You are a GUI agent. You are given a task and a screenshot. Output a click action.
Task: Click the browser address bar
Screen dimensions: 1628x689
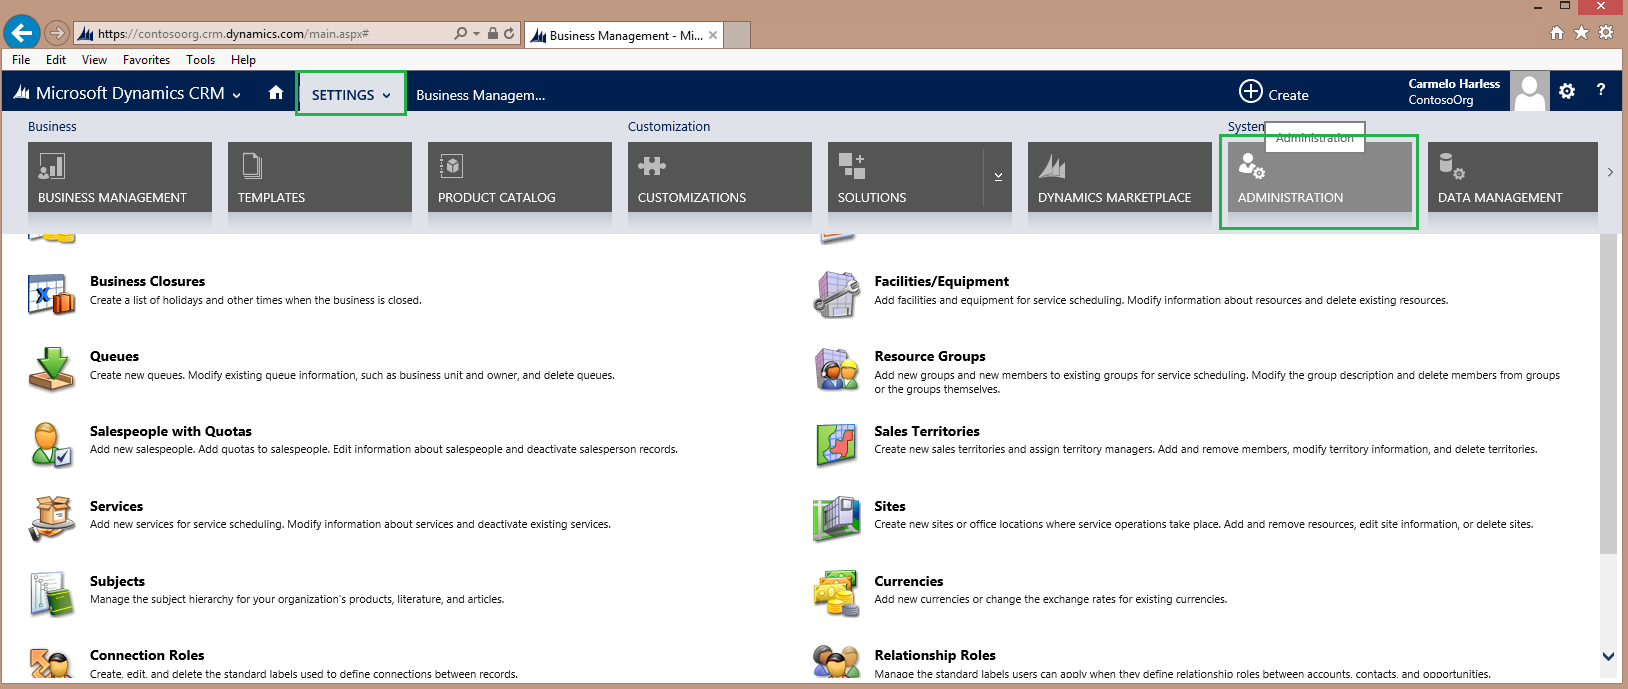pyautogui.click(x=270, y=34)
